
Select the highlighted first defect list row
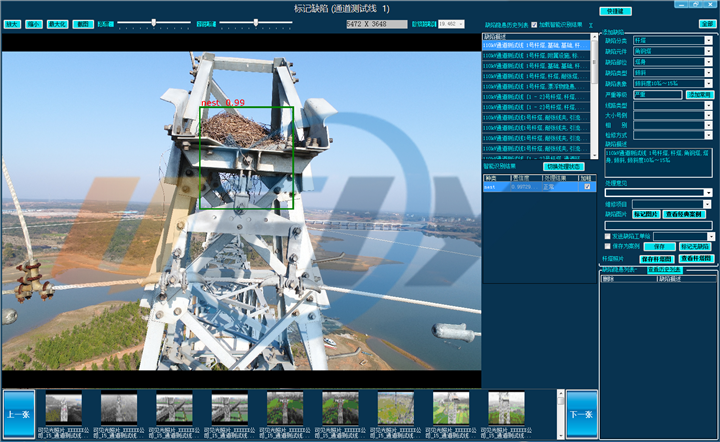click(536, 45)
